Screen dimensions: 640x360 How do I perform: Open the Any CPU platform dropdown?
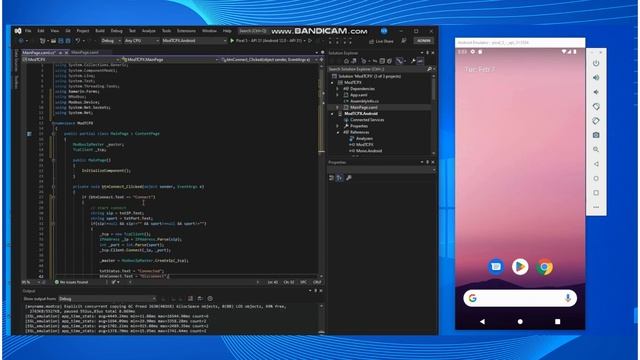pos(141,41)
